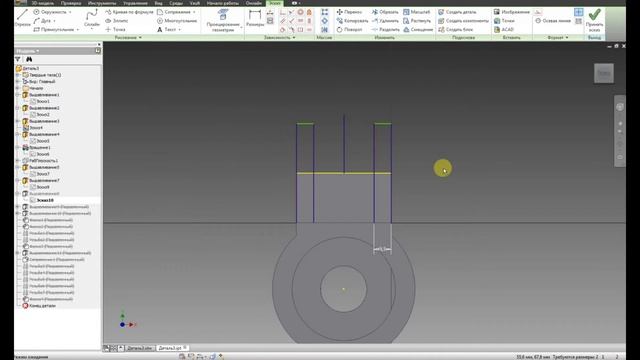The width and height of the screenshot is (640, 360).
Task: Open the Инструменты ribbon tab
Action: pos(102,3)
